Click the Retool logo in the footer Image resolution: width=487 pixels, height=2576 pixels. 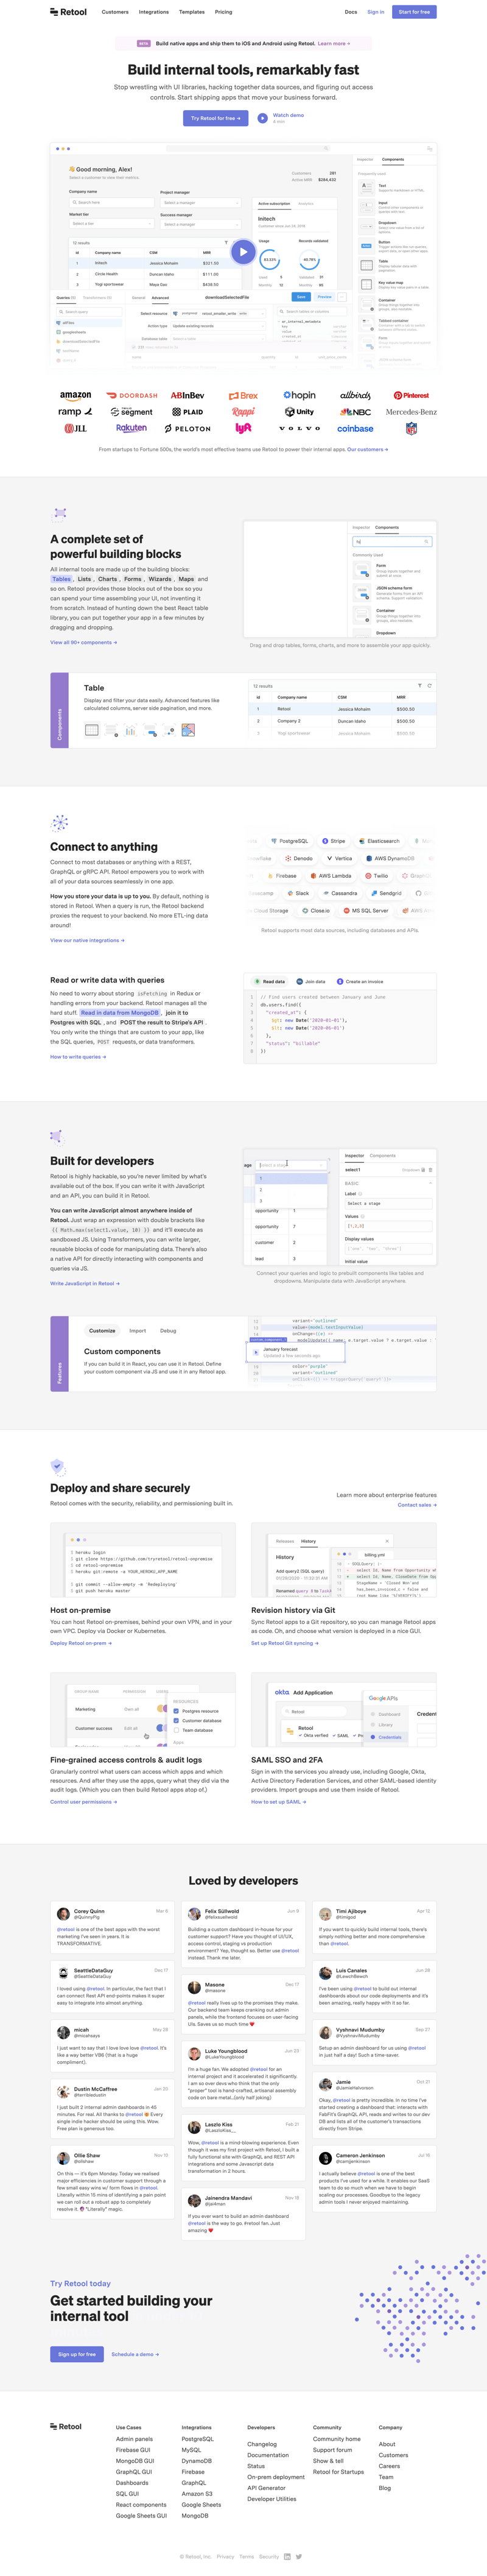pos(66,2426)
